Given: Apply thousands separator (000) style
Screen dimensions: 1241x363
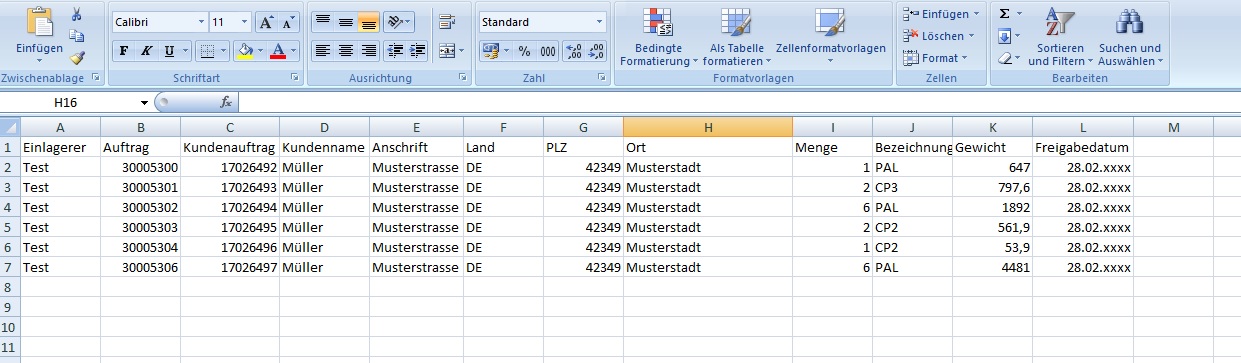Looking at the screenshot, I should (x=548, y=50).
